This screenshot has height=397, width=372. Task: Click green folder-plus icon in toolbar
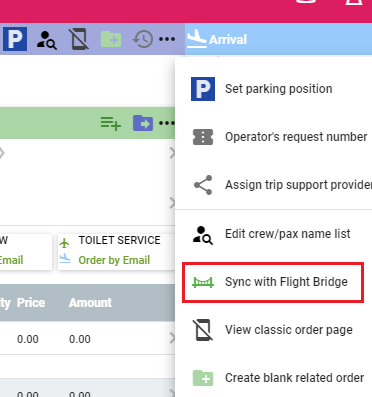(111, 40)
